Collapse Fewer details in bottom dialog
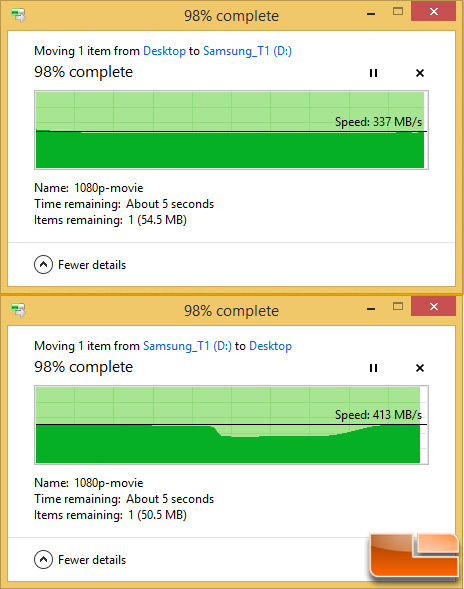This screenshot has height=589, width=464. pyautogui.click(x=80, y=560)
